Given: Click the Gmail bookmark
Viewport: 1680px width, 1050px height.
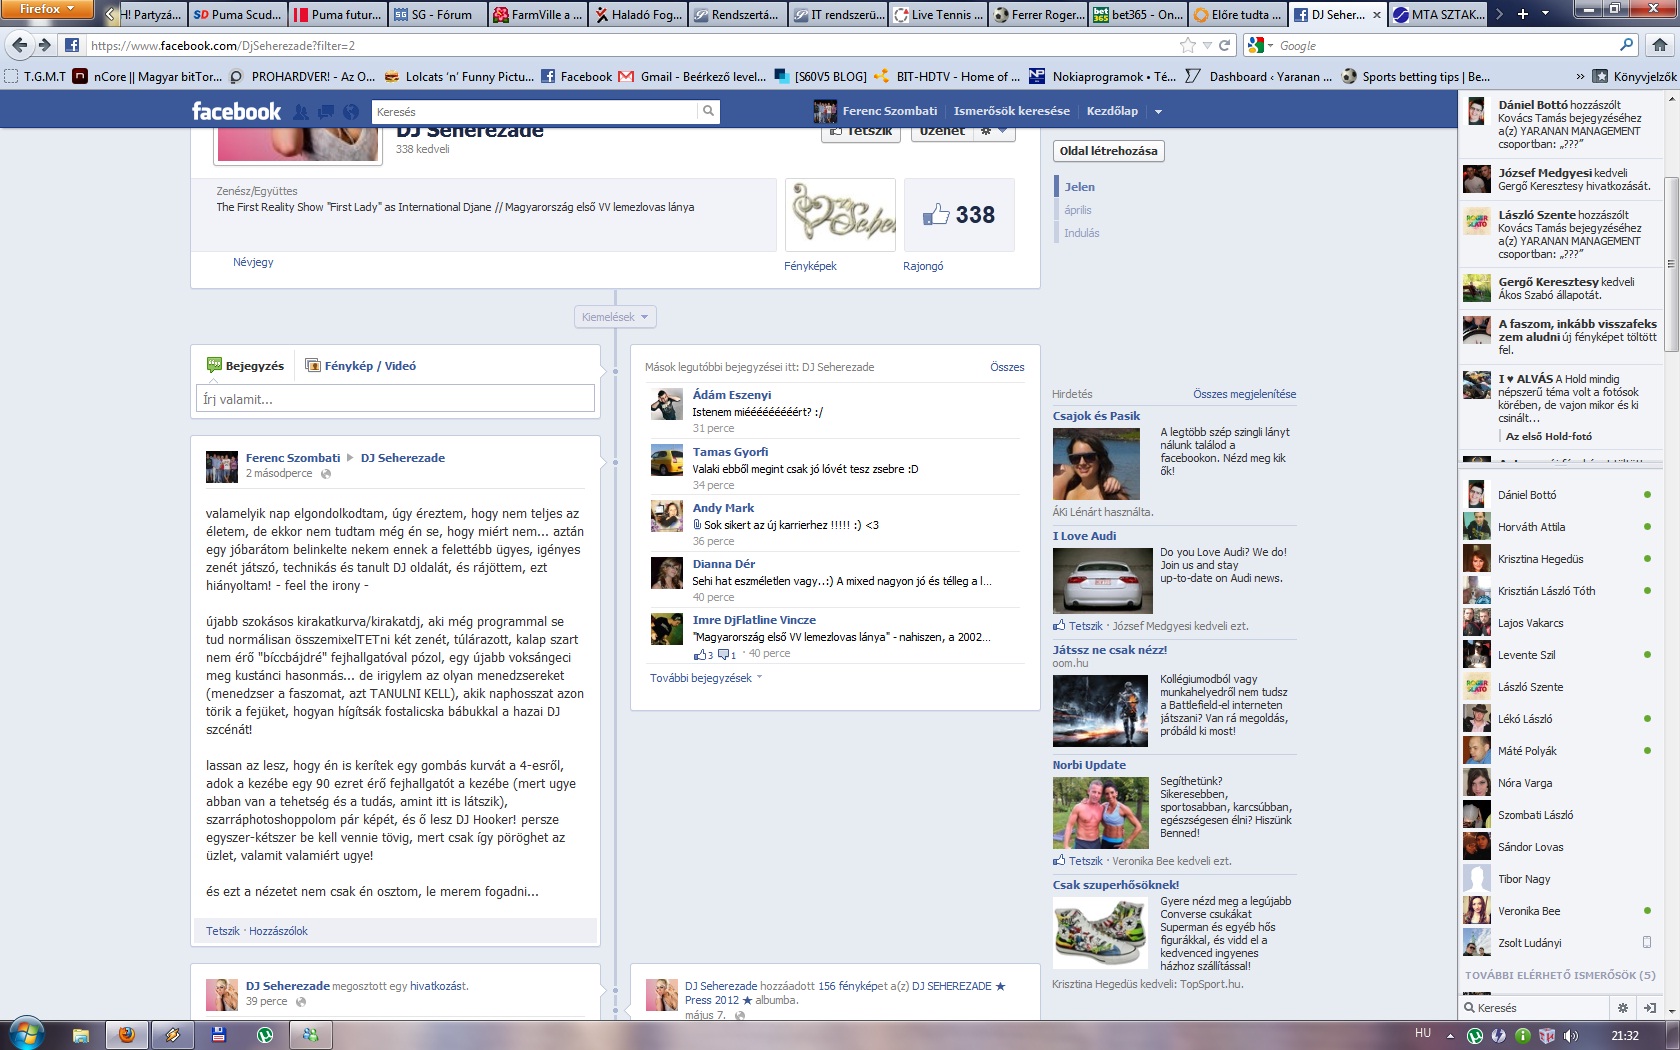Looking at the screenshot, I should 691,76.
